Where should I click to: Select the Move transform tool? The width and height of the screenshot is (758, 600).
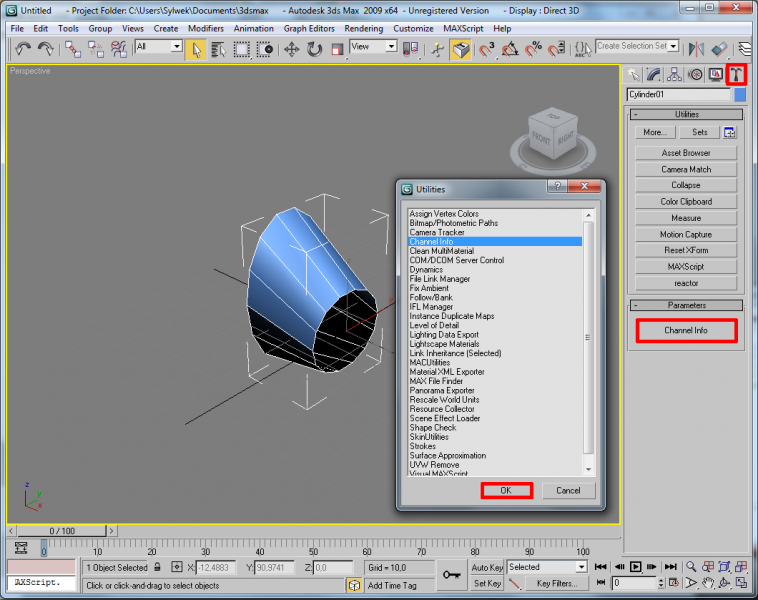click(x=292, y=48)
